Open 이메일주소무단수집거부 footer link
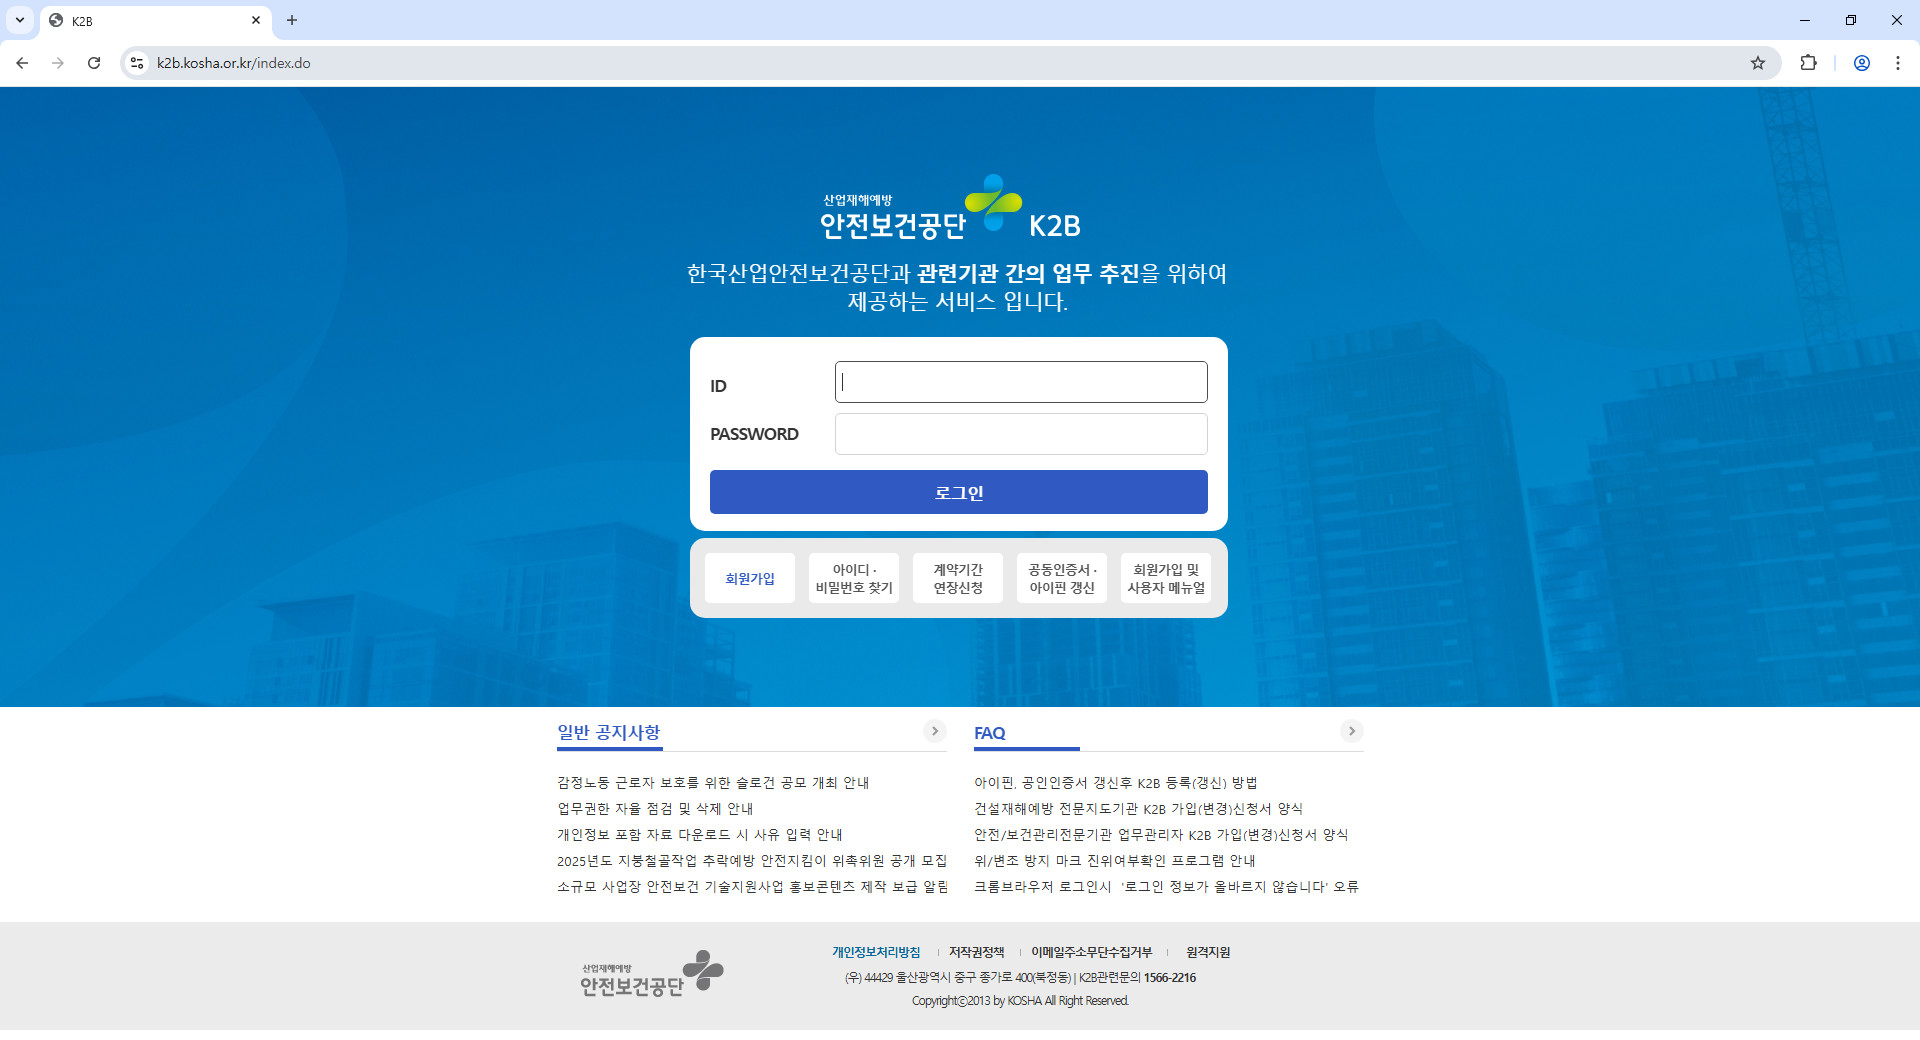This screenshot has width=1920, height=1040. coord(1092,952)
